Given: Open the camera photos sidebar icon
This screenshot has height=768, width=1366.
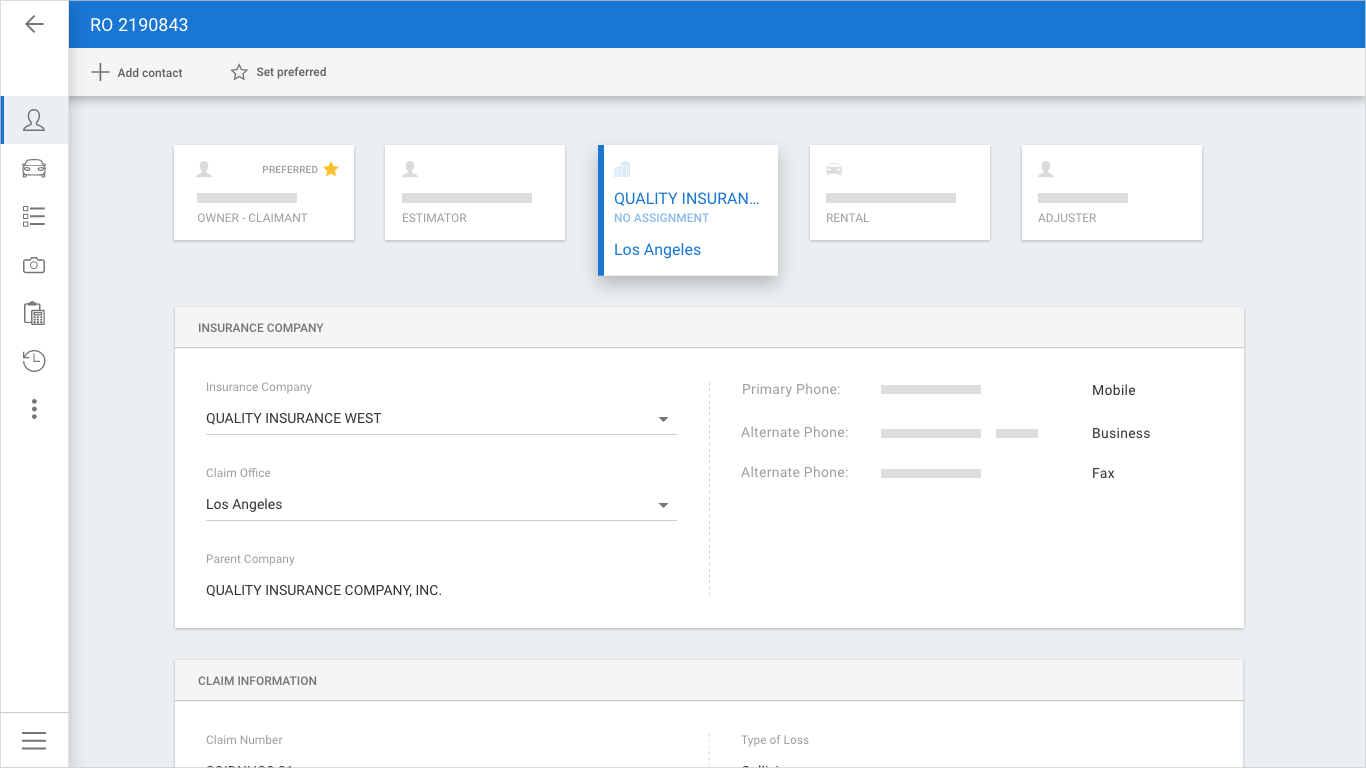Looking at the screenshot, I should 34,265.
